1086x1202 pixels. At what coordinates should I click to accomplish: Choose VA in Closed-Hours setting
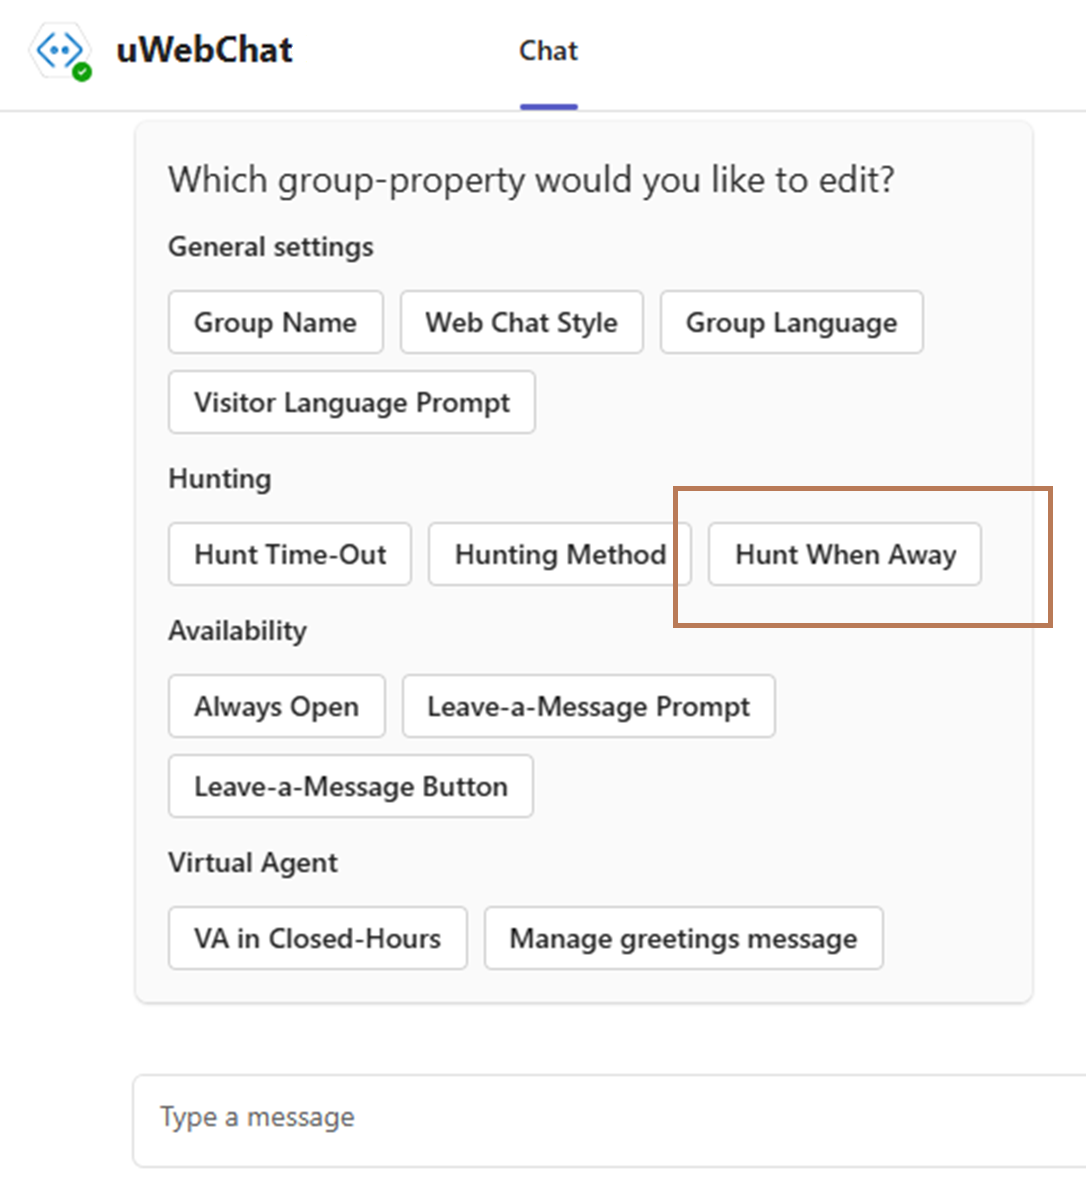(x=317, y=938)
